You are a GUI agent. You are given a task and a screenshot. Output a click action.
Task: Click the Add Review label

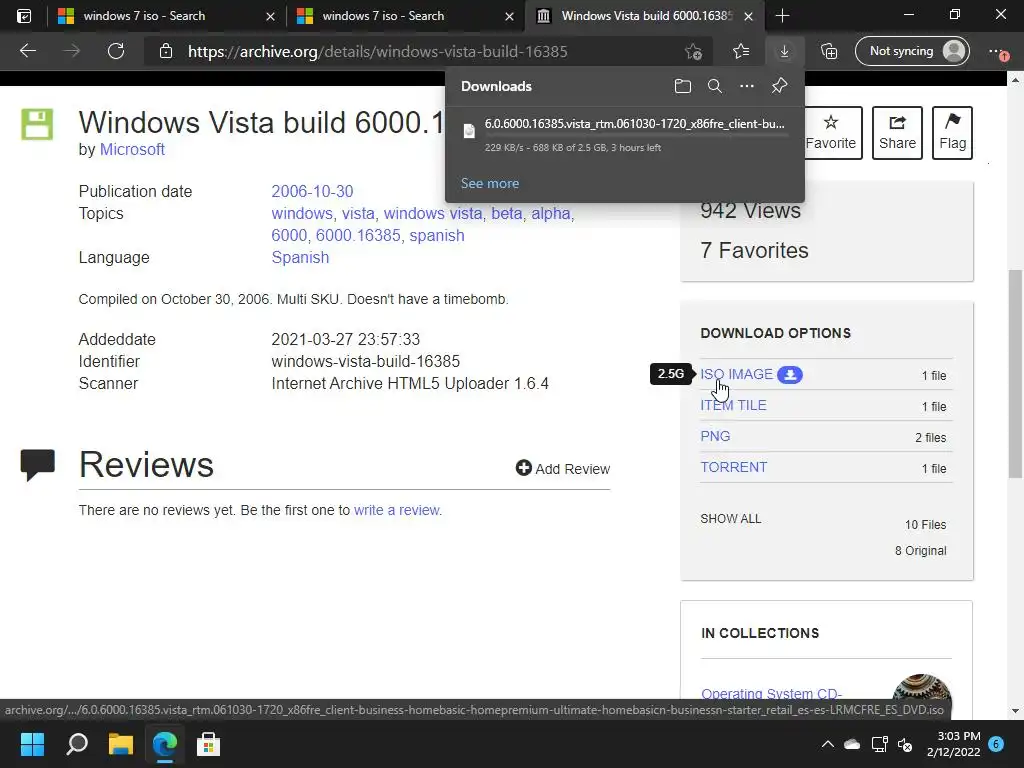pyautogui.click(x=573, y=469)
